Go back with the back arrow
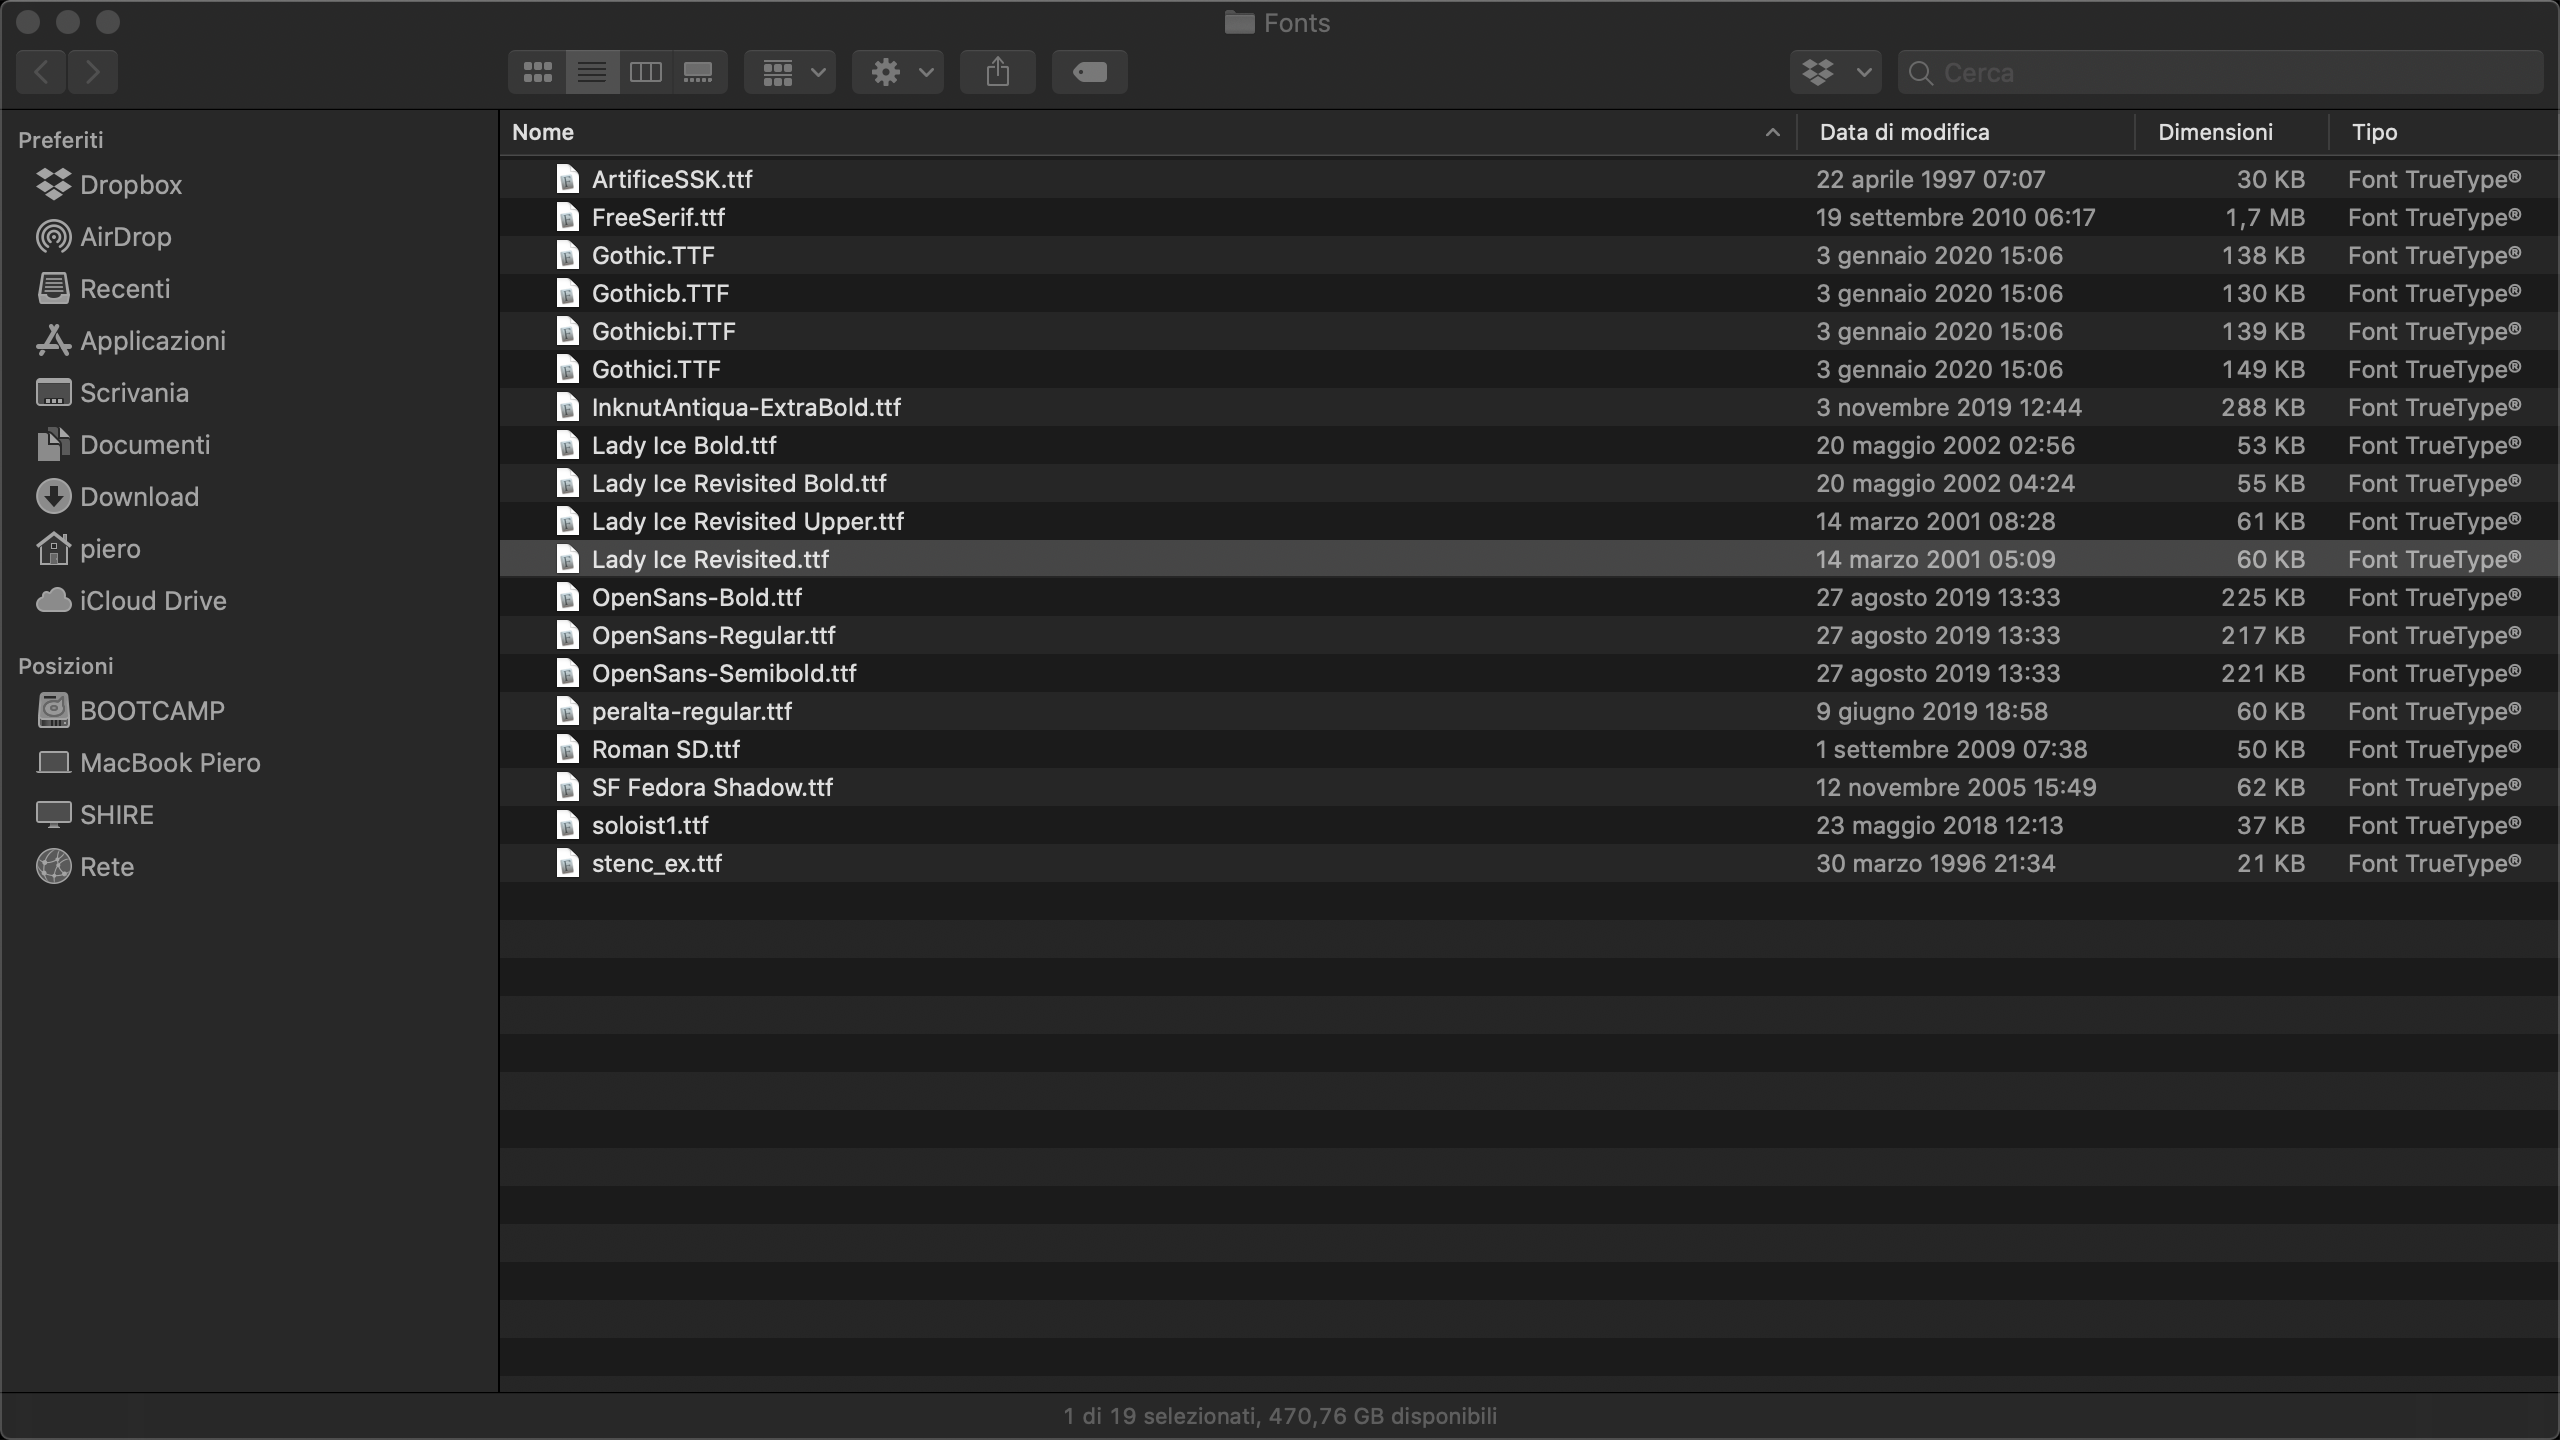 click(41, 72)
